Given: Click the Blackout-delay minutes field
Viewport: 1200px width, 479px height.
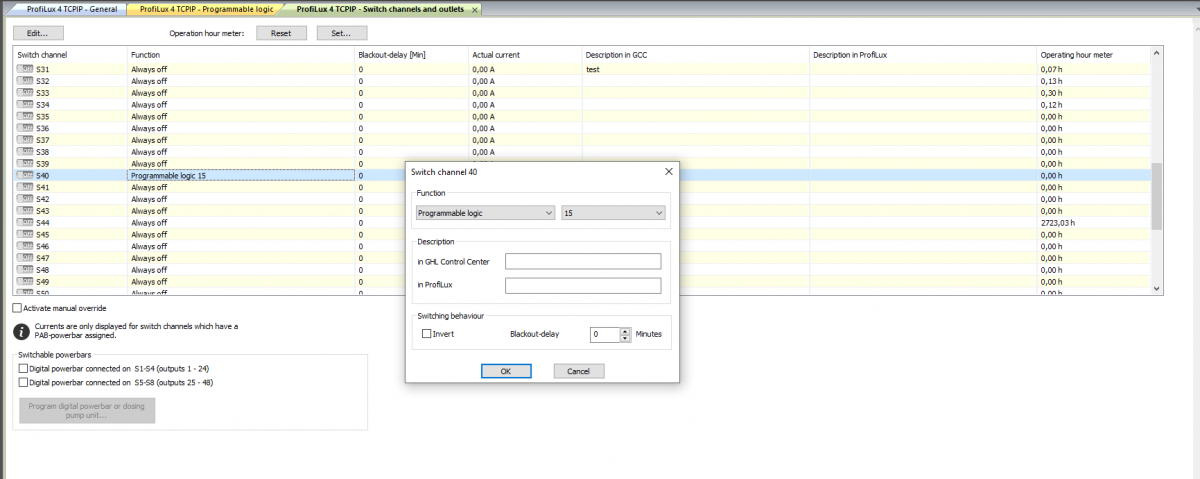Looking at the screenshot, I should point(605,334).
